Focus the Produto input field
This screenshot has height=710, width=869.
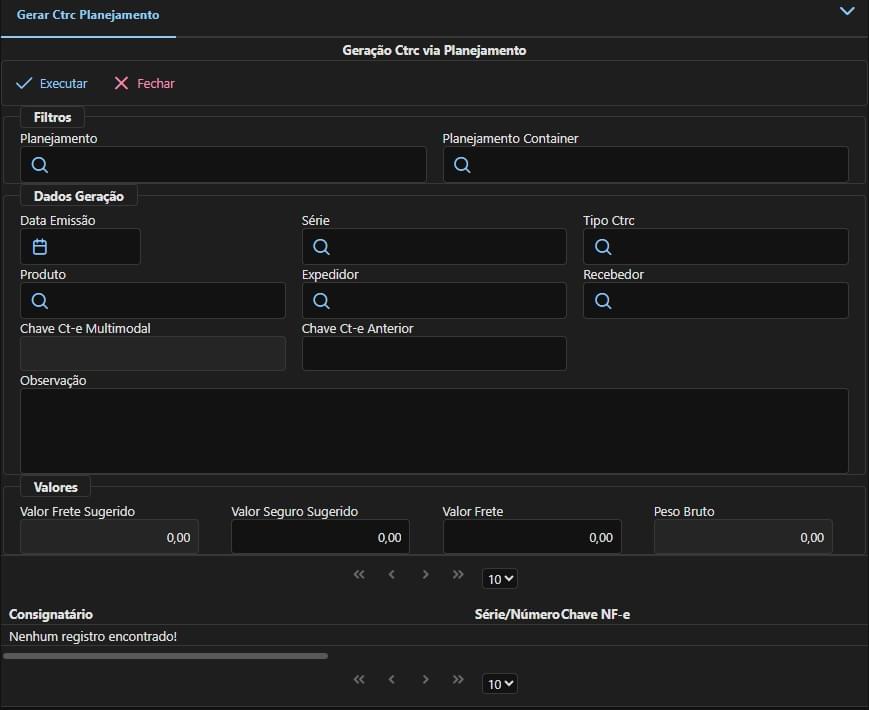(153, 300)
